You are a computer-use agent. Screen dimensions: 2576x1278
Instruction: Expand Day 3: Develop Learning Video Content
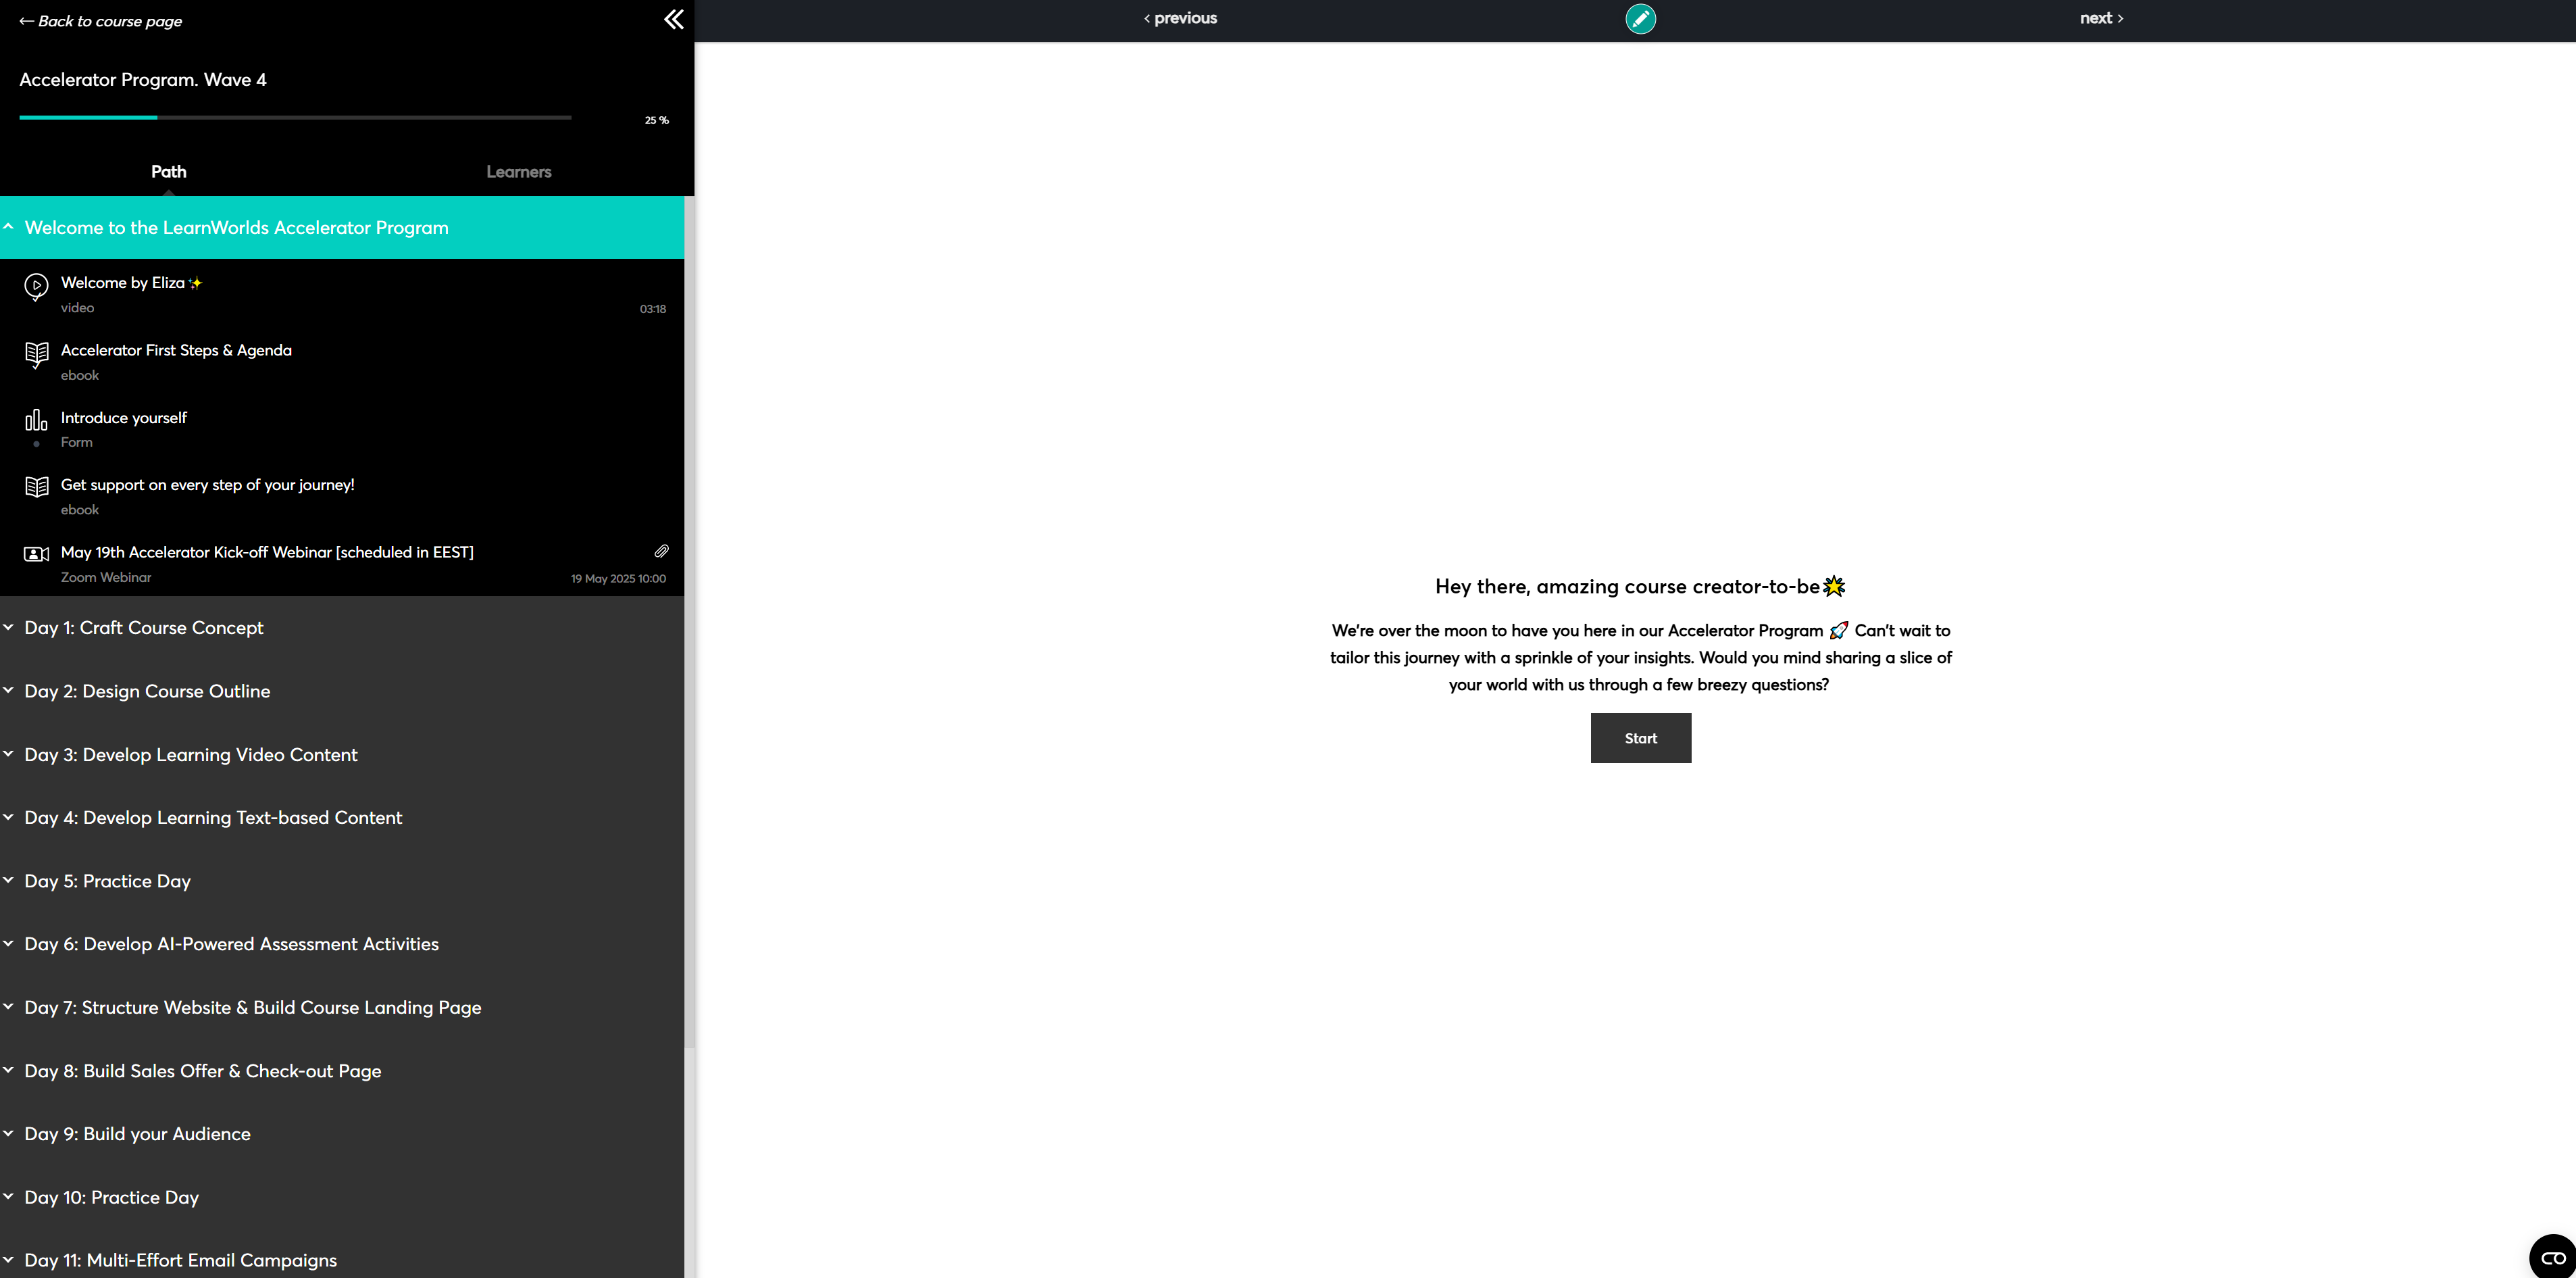click(190, 755)
